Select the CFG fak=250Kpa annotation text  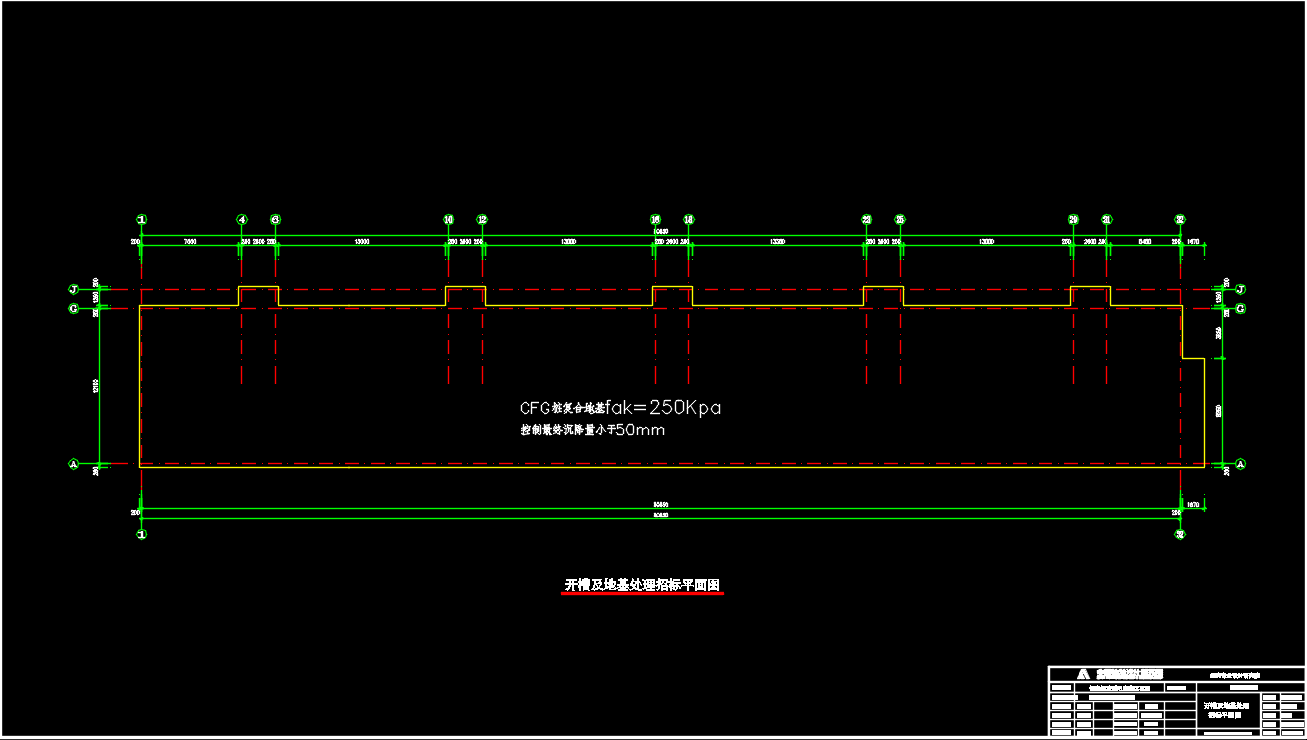click(x=620, y=408)
